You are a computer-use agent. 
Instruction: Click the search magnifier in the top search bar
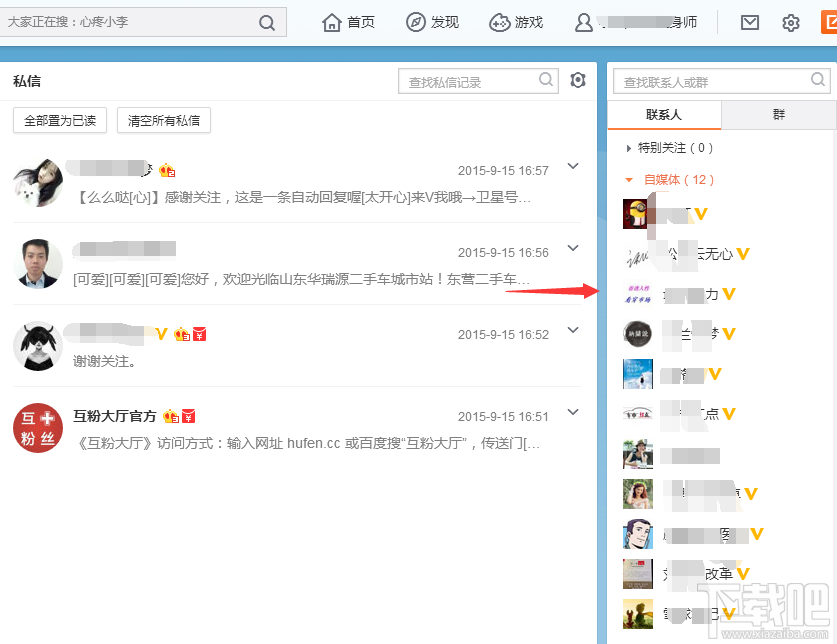click(x=266, y=20)
